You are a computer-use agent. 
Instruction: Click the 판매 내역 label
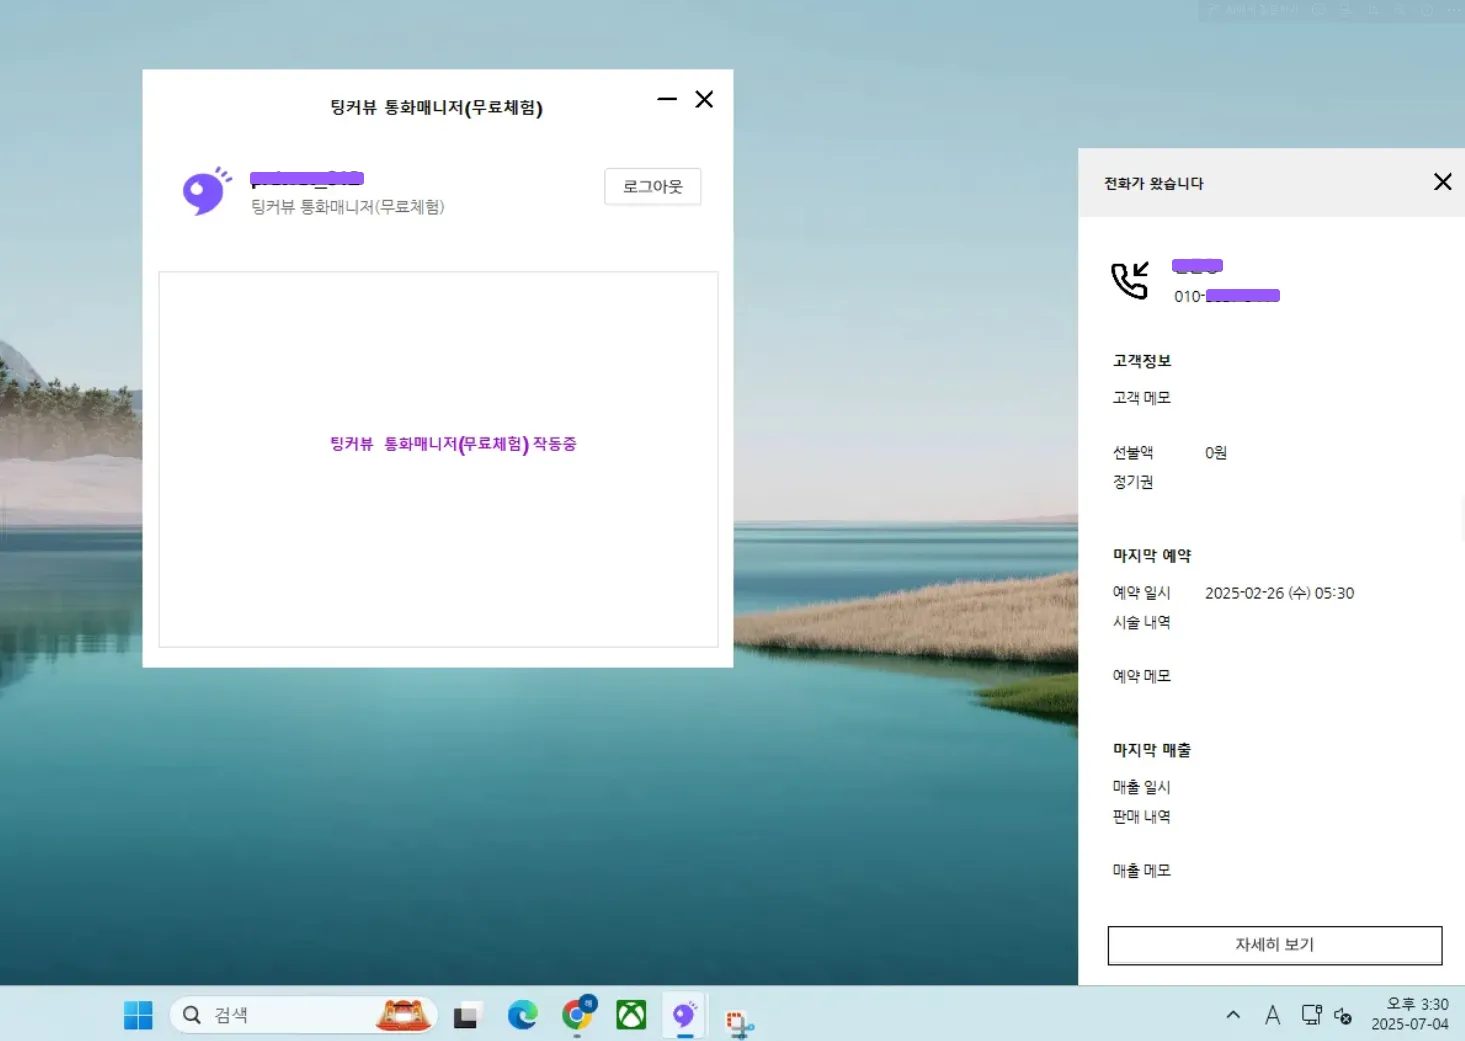1141,816
